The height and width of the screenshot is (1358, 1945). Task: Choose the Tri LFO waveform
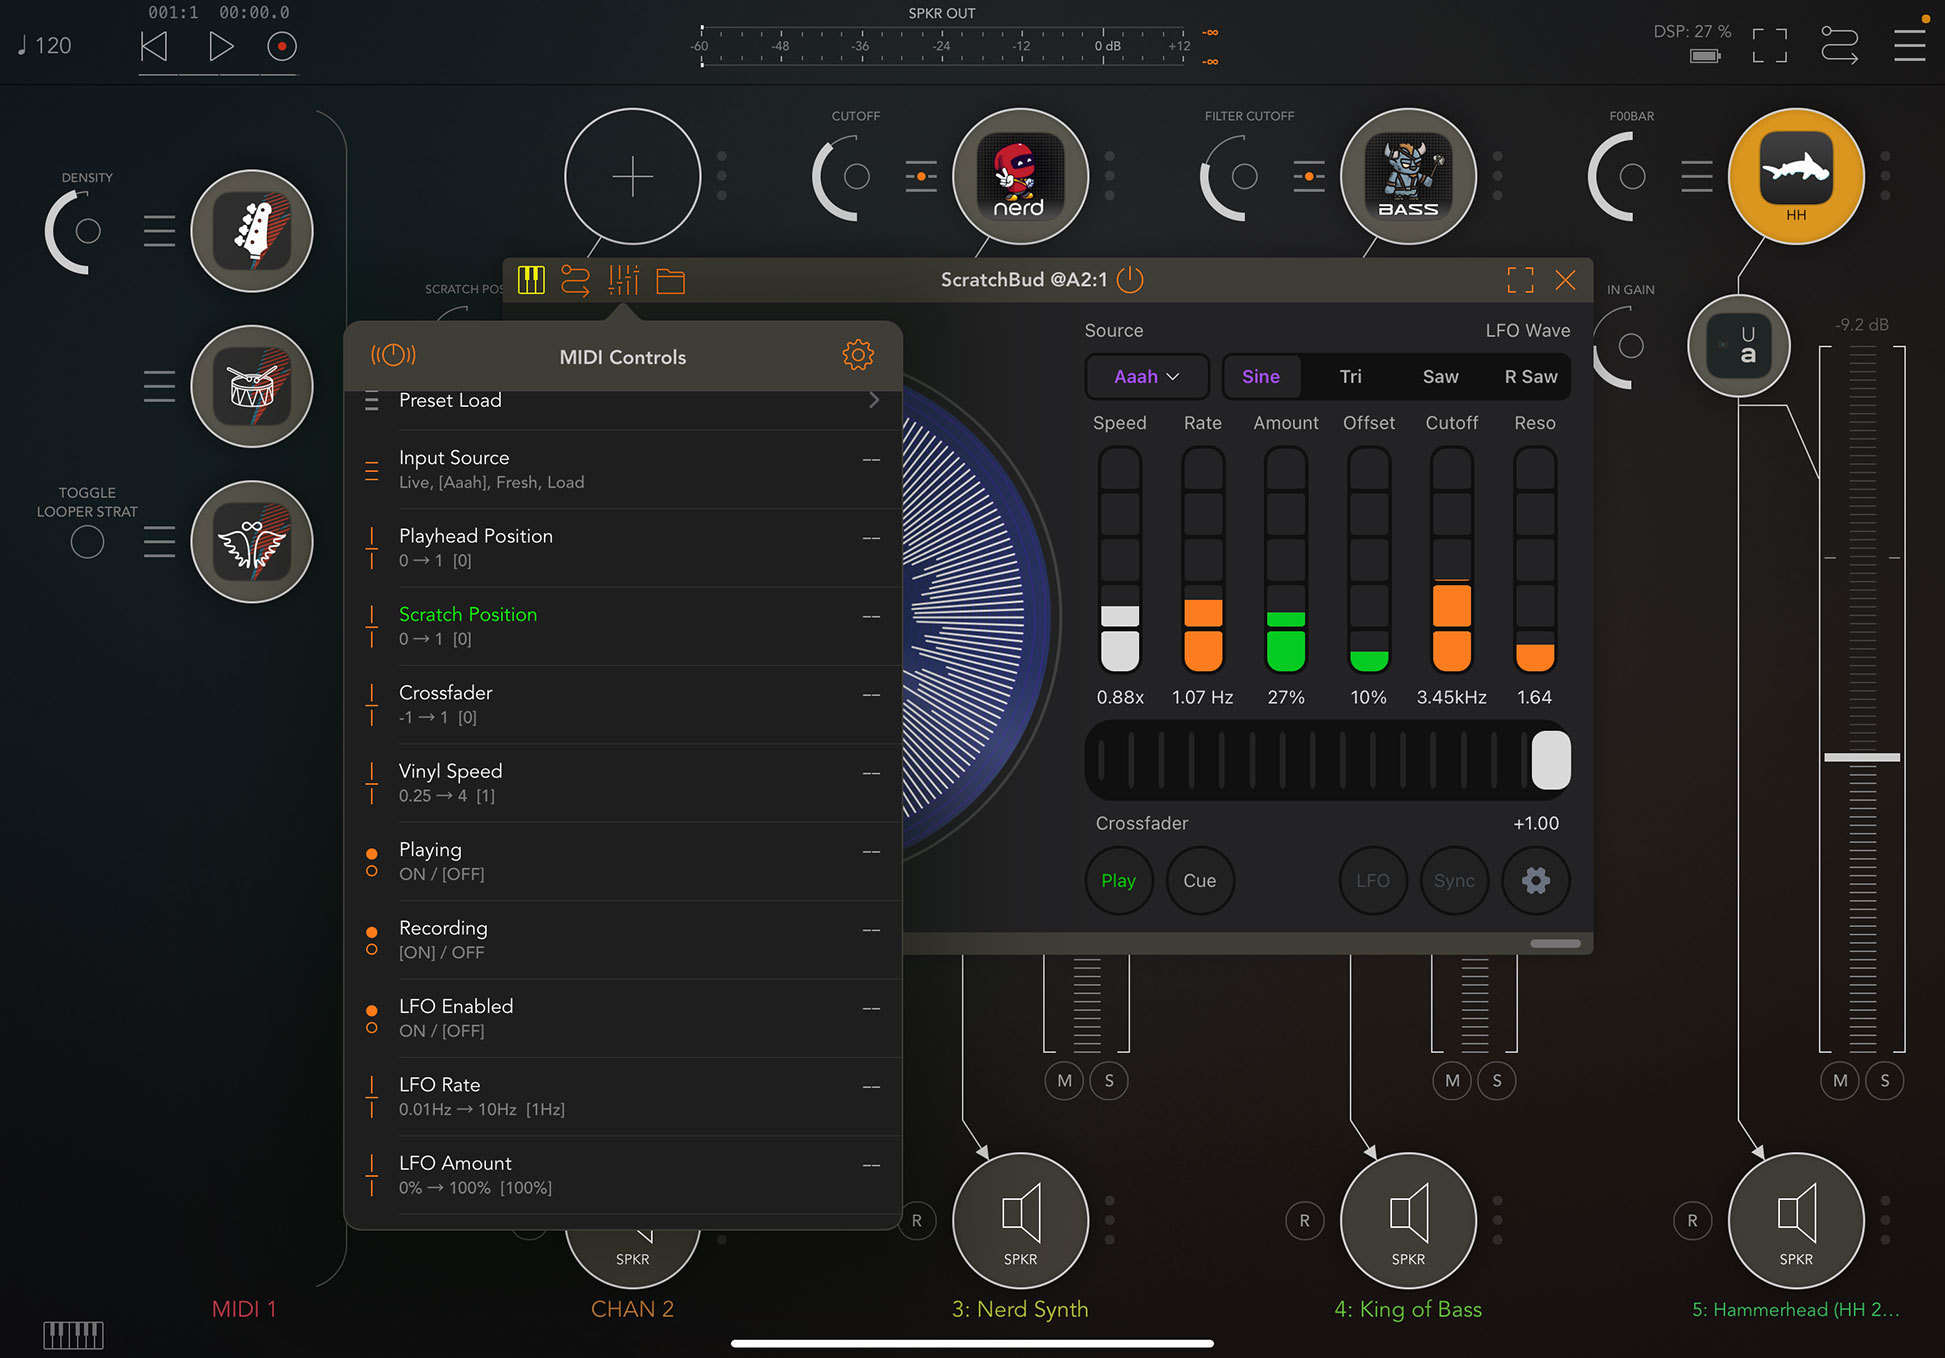pos(1350,376)
